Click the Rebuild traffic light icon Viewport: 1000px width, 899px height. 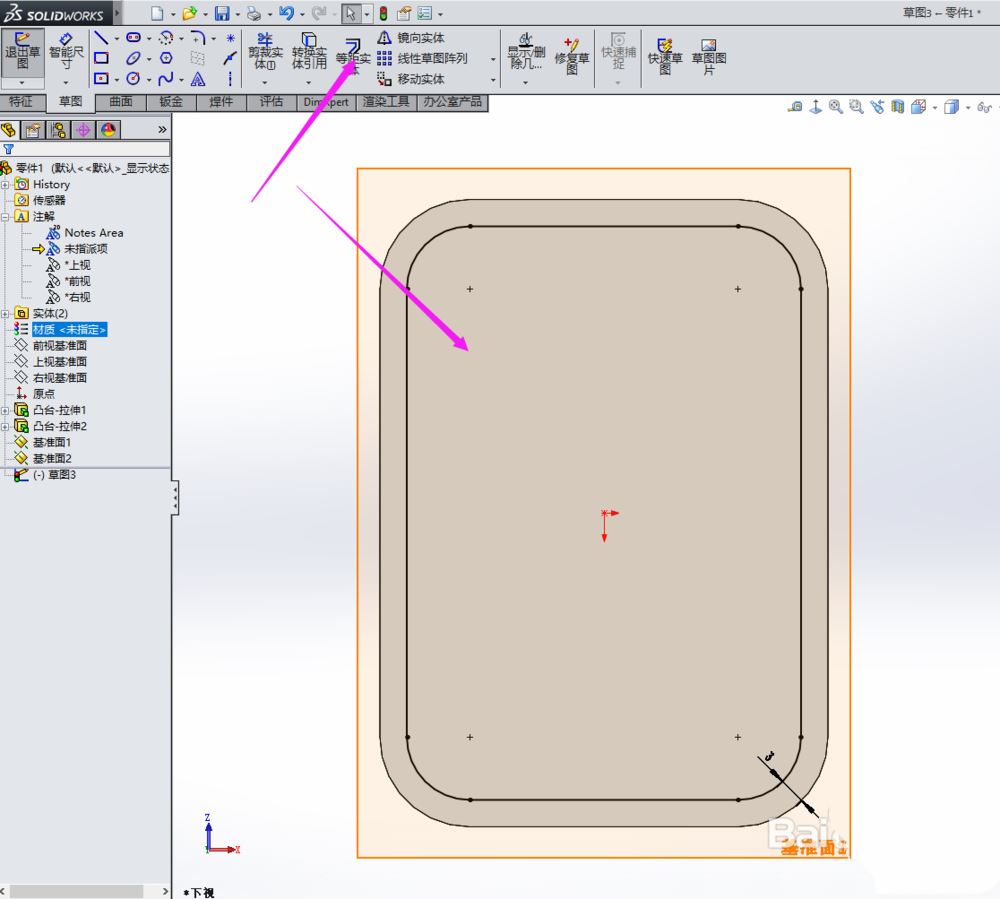coord(383,13)
